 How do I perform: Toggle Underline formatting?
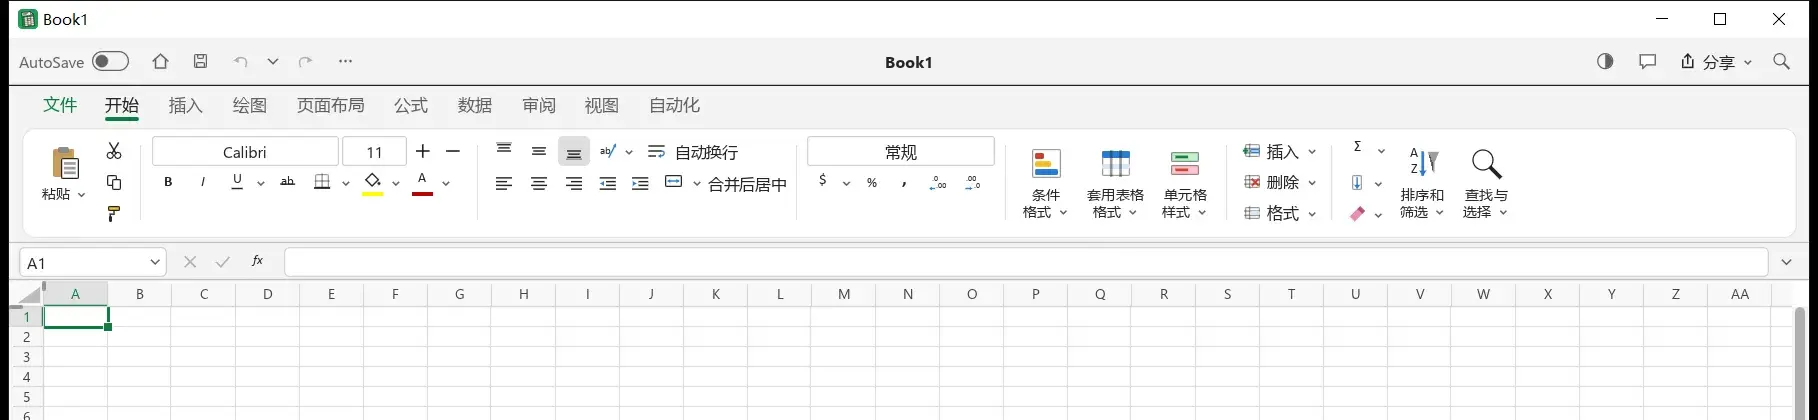(x=237, y=181)
